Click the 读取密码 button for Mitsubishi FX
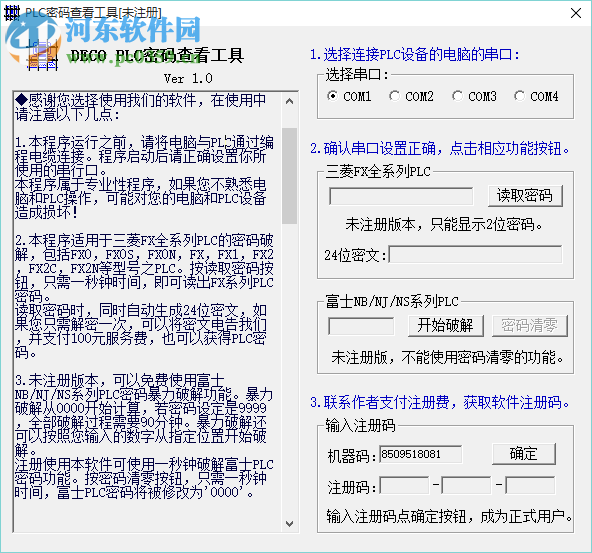The image size is (592, 553). (525, 196)
